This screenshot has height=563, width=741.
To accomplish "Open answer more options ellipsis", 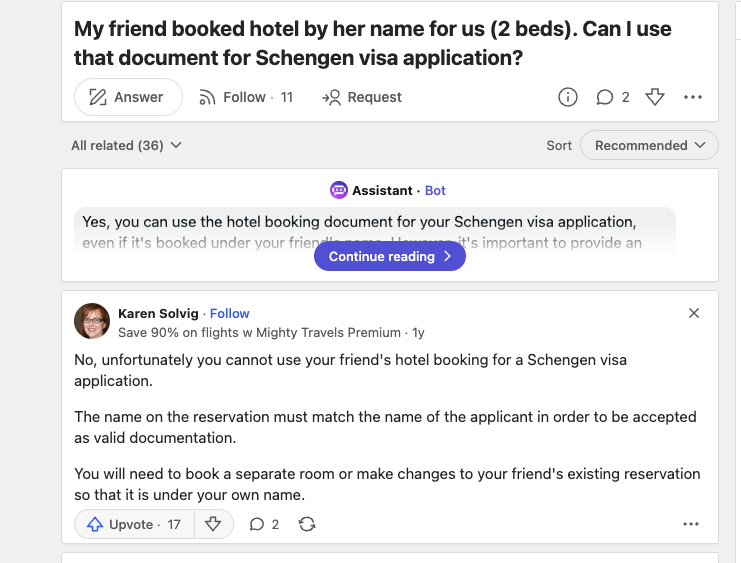I will (x=691, y=524).
